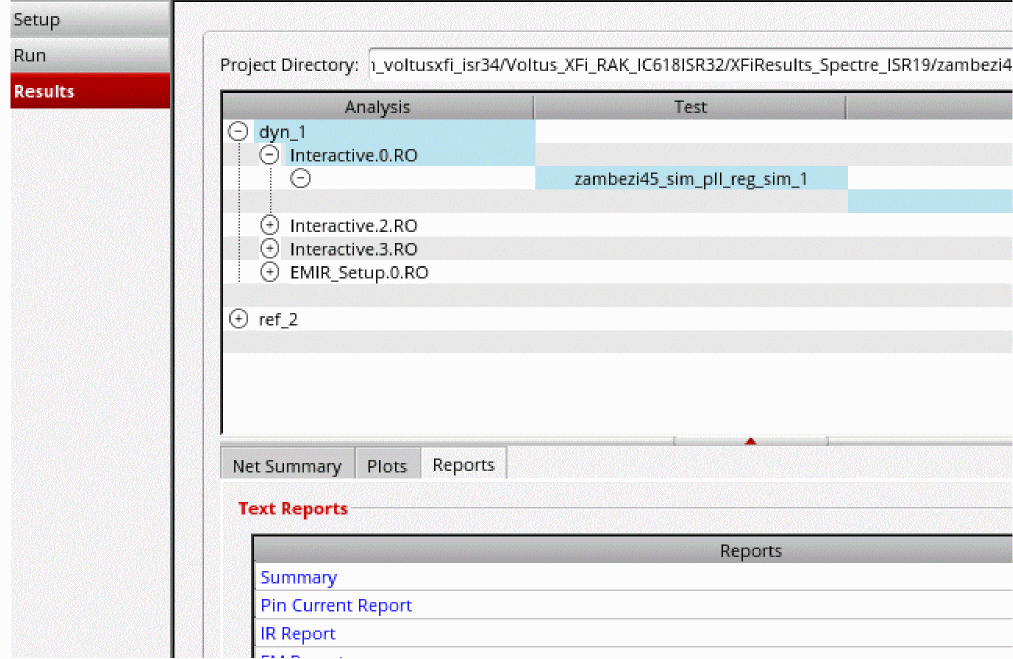The width and height of the screenshot is (1013, 659).
Task: Collapse the unnamed node under Interactive.0.RO
Action: [300, 179]
